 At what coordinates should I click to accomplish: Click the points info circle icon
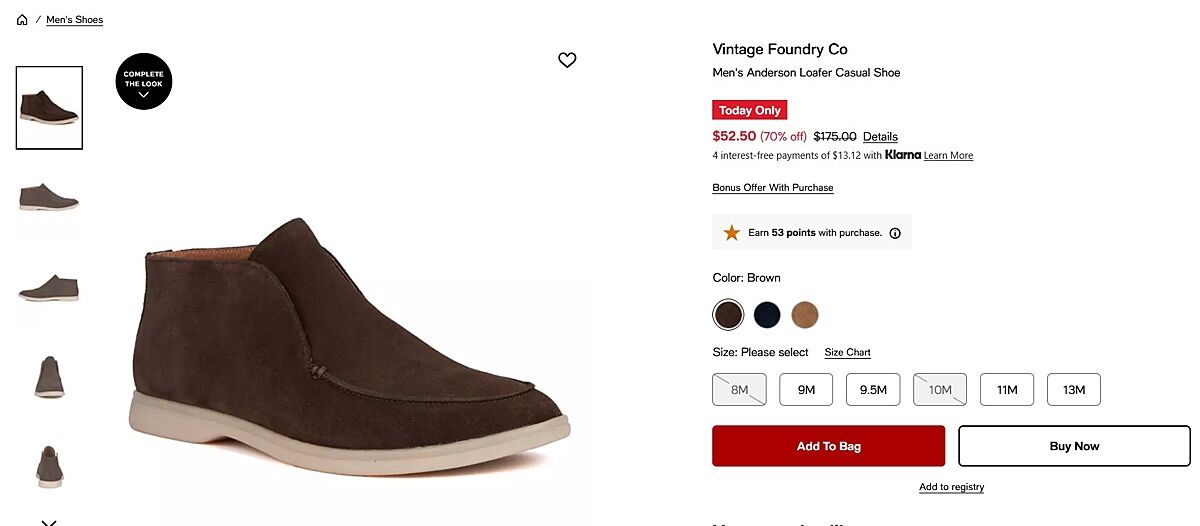point(895,233)
